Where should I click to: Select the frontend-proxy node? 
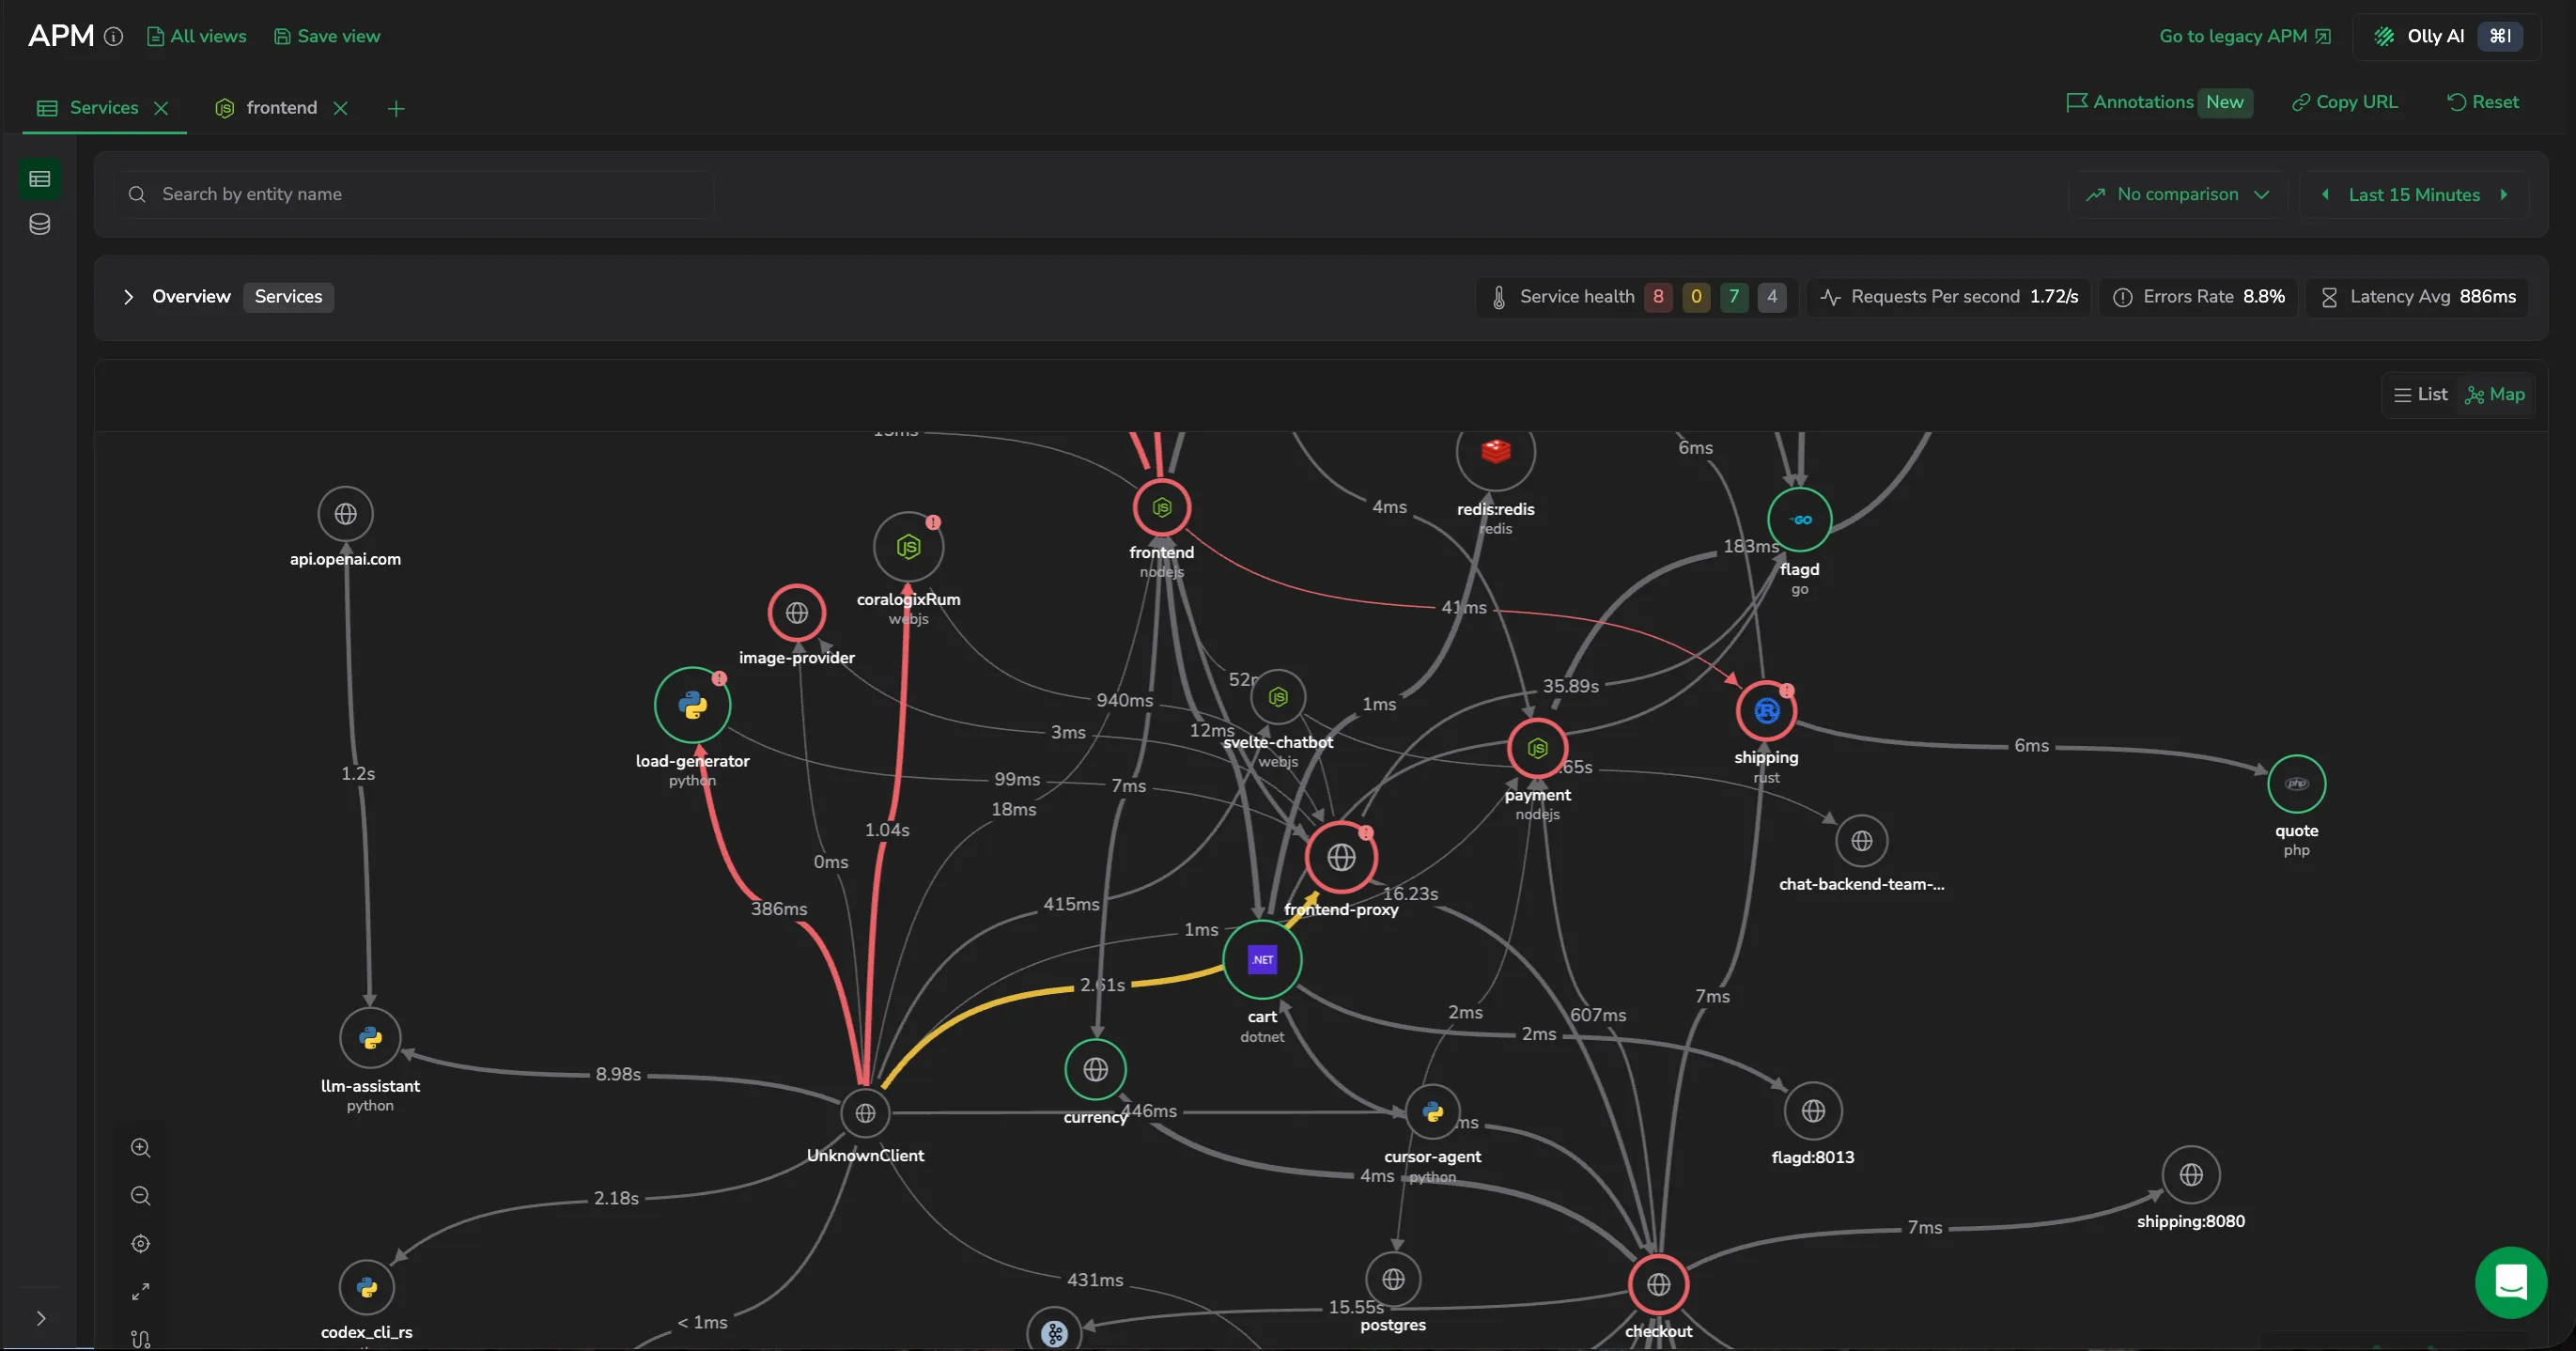[1341, 858]
